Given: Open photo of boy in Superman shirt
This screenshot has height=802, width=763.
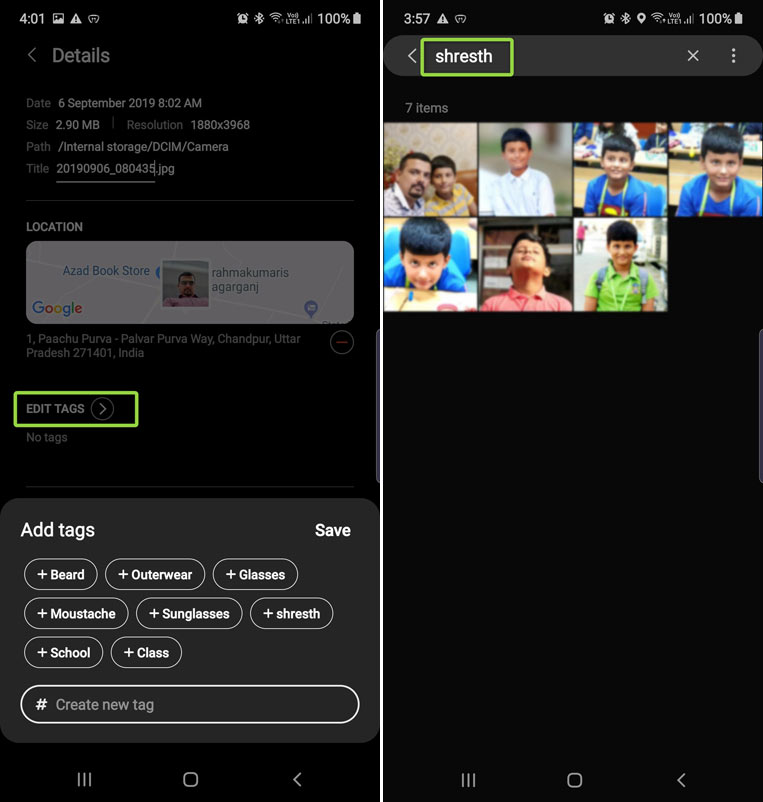Looking at the screenshot, I should [x=620, y=169].
